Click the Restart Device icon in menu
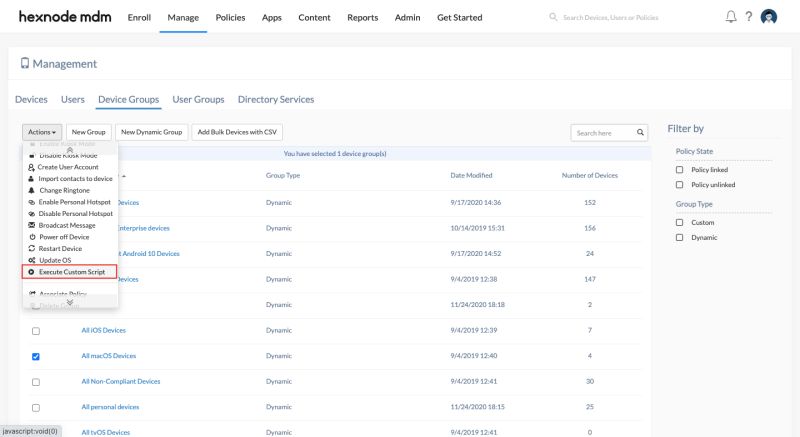Screen dimensions: 800x437 click(x=32, y=248)
